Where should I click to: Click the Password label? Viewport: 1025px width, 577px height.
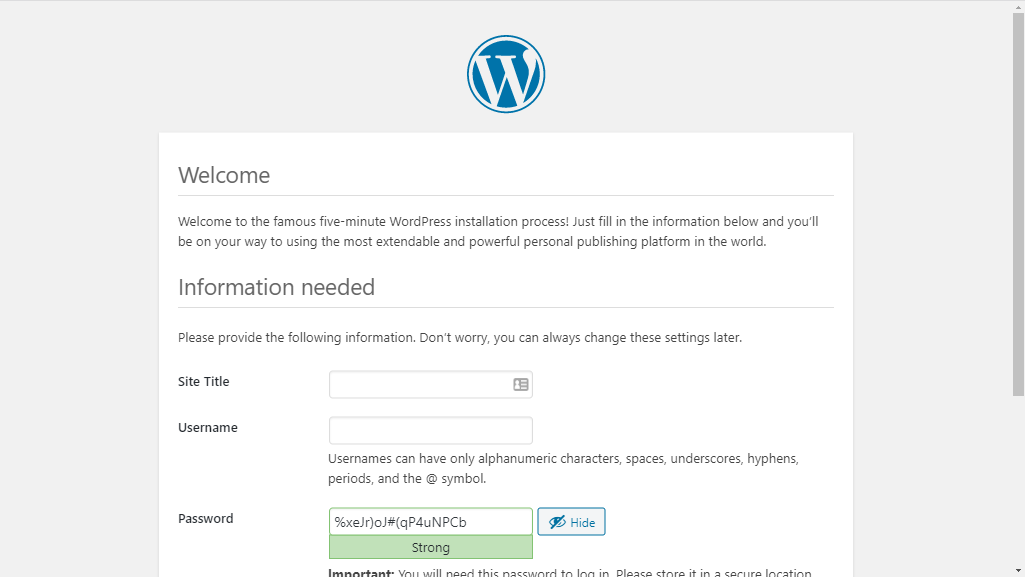pos(205,518)
